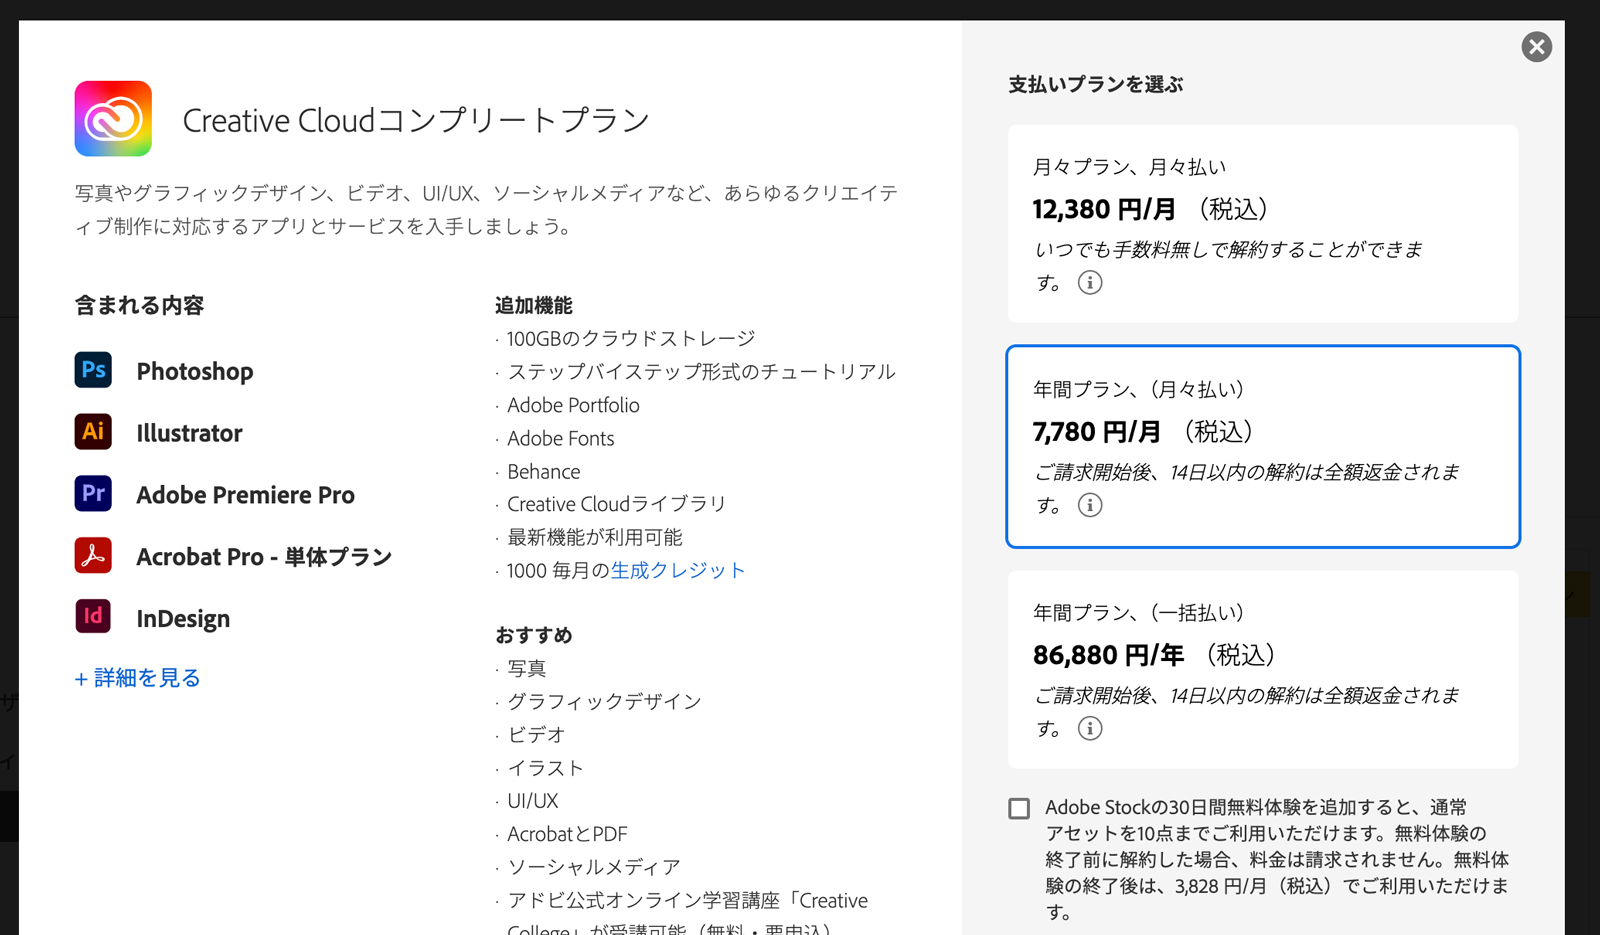Click the Adobe Premiere Pro product name
This screenshot has width=1600, height=935.
(245, 495)
